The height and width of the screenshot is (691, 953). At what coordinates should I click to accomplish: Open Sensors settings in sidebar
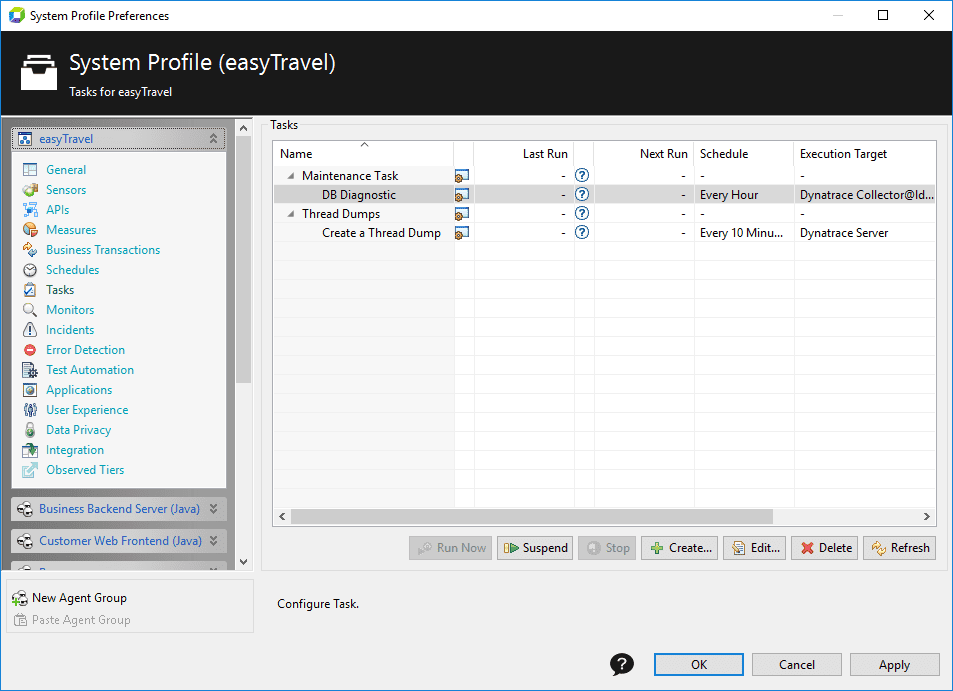click(x=66, y=190)
